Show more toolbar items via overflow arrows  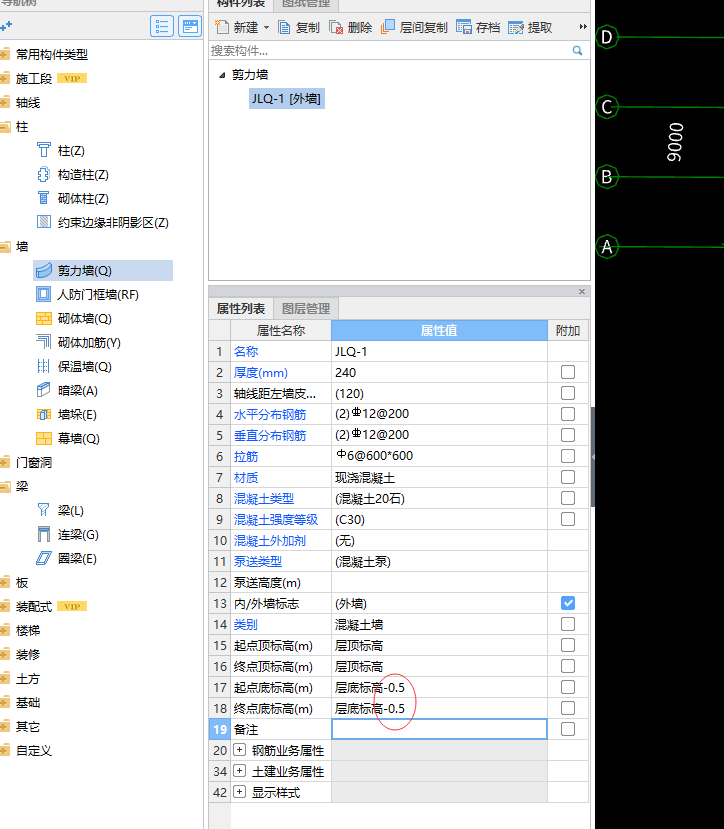click(583, 26)
